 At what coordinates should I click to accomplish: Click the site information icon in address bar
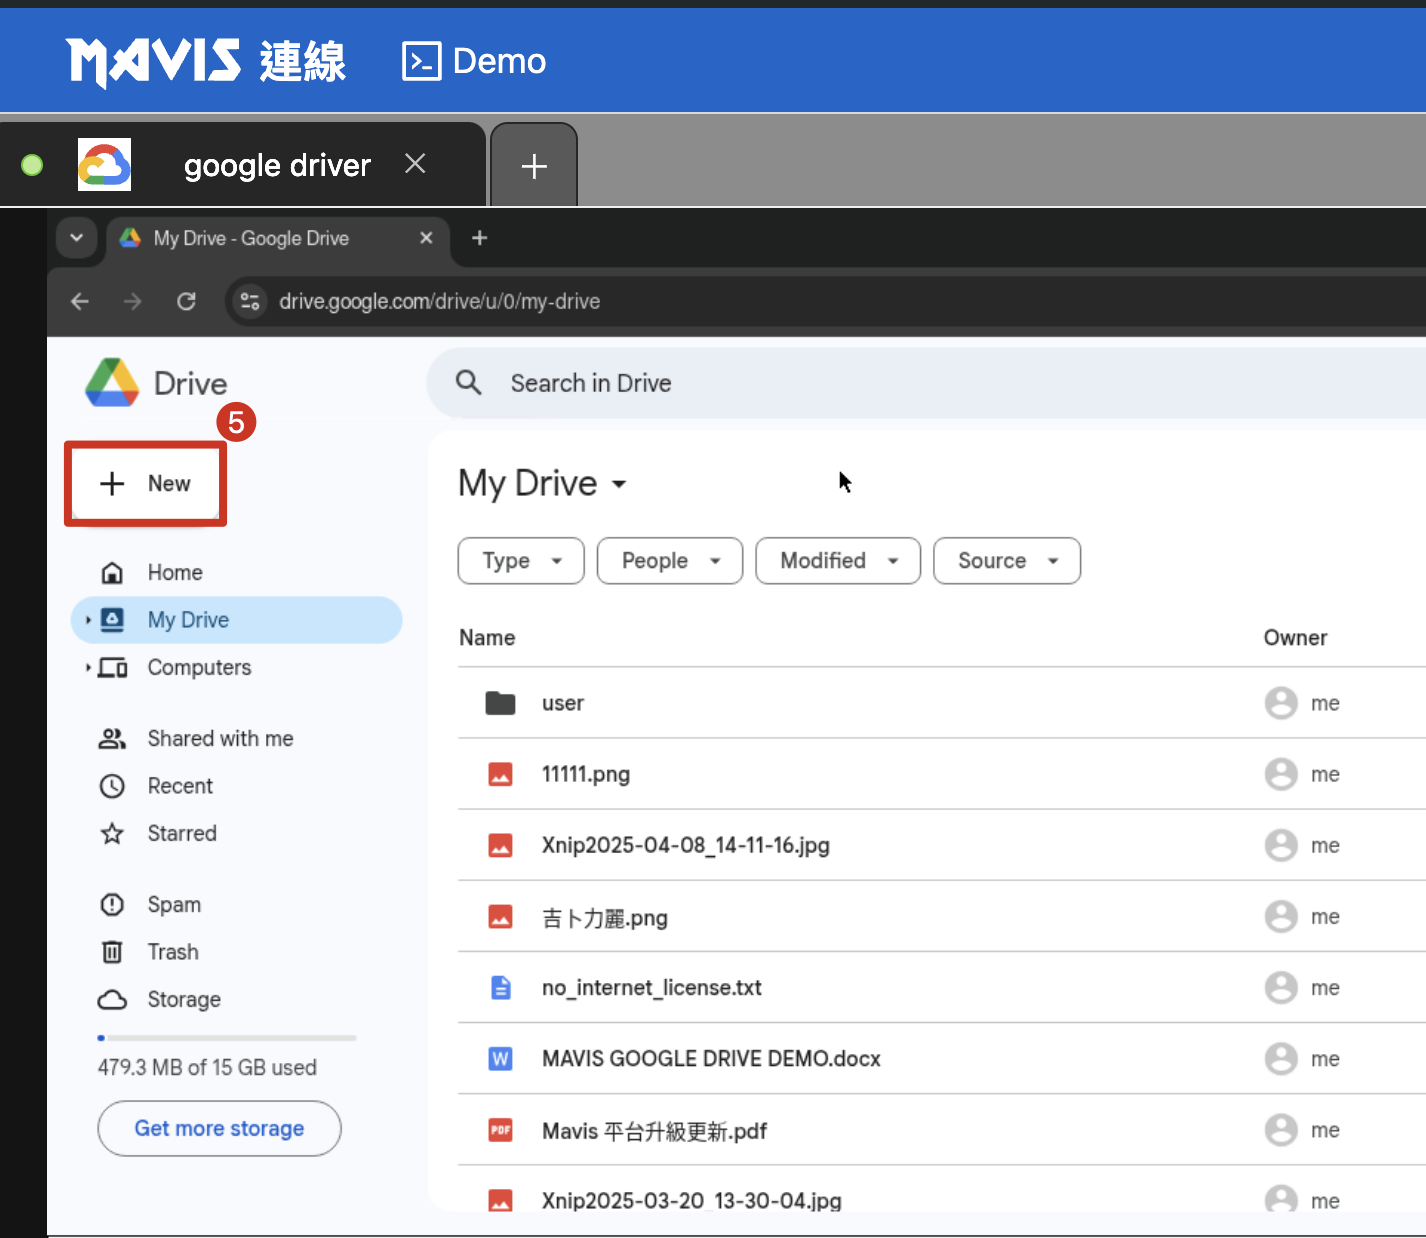[x=250, y=301]
